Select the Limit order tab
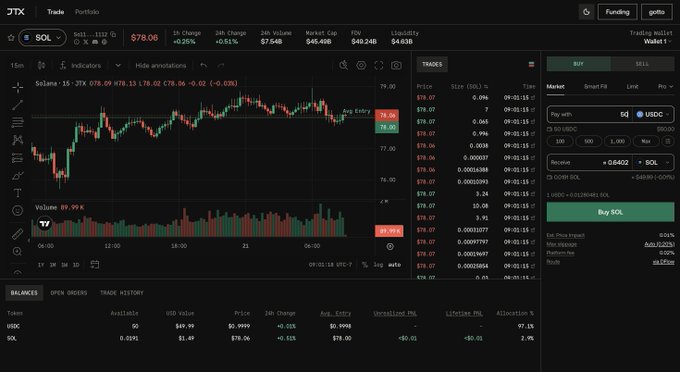This screenshot has height=372, width=680. coord(632,87)
